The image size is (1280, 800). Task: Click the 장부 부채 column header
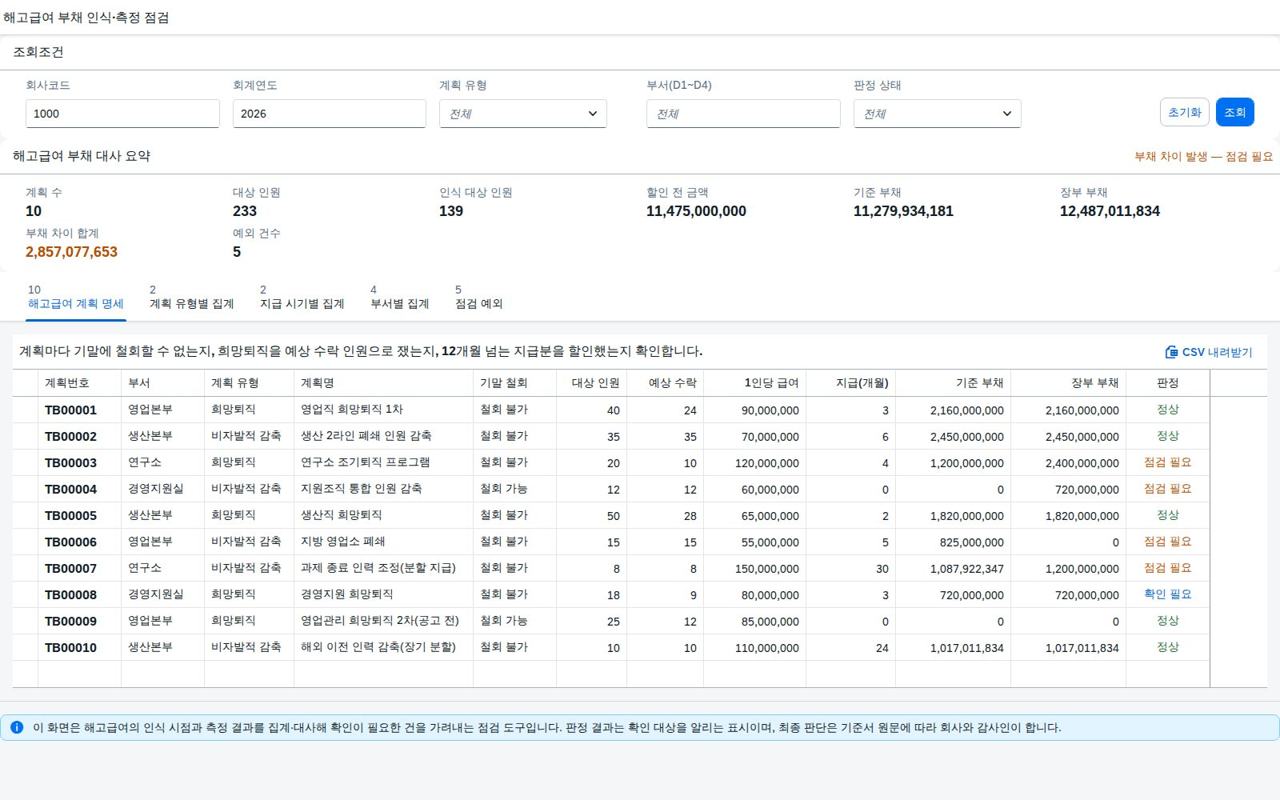coord(1068,383)
